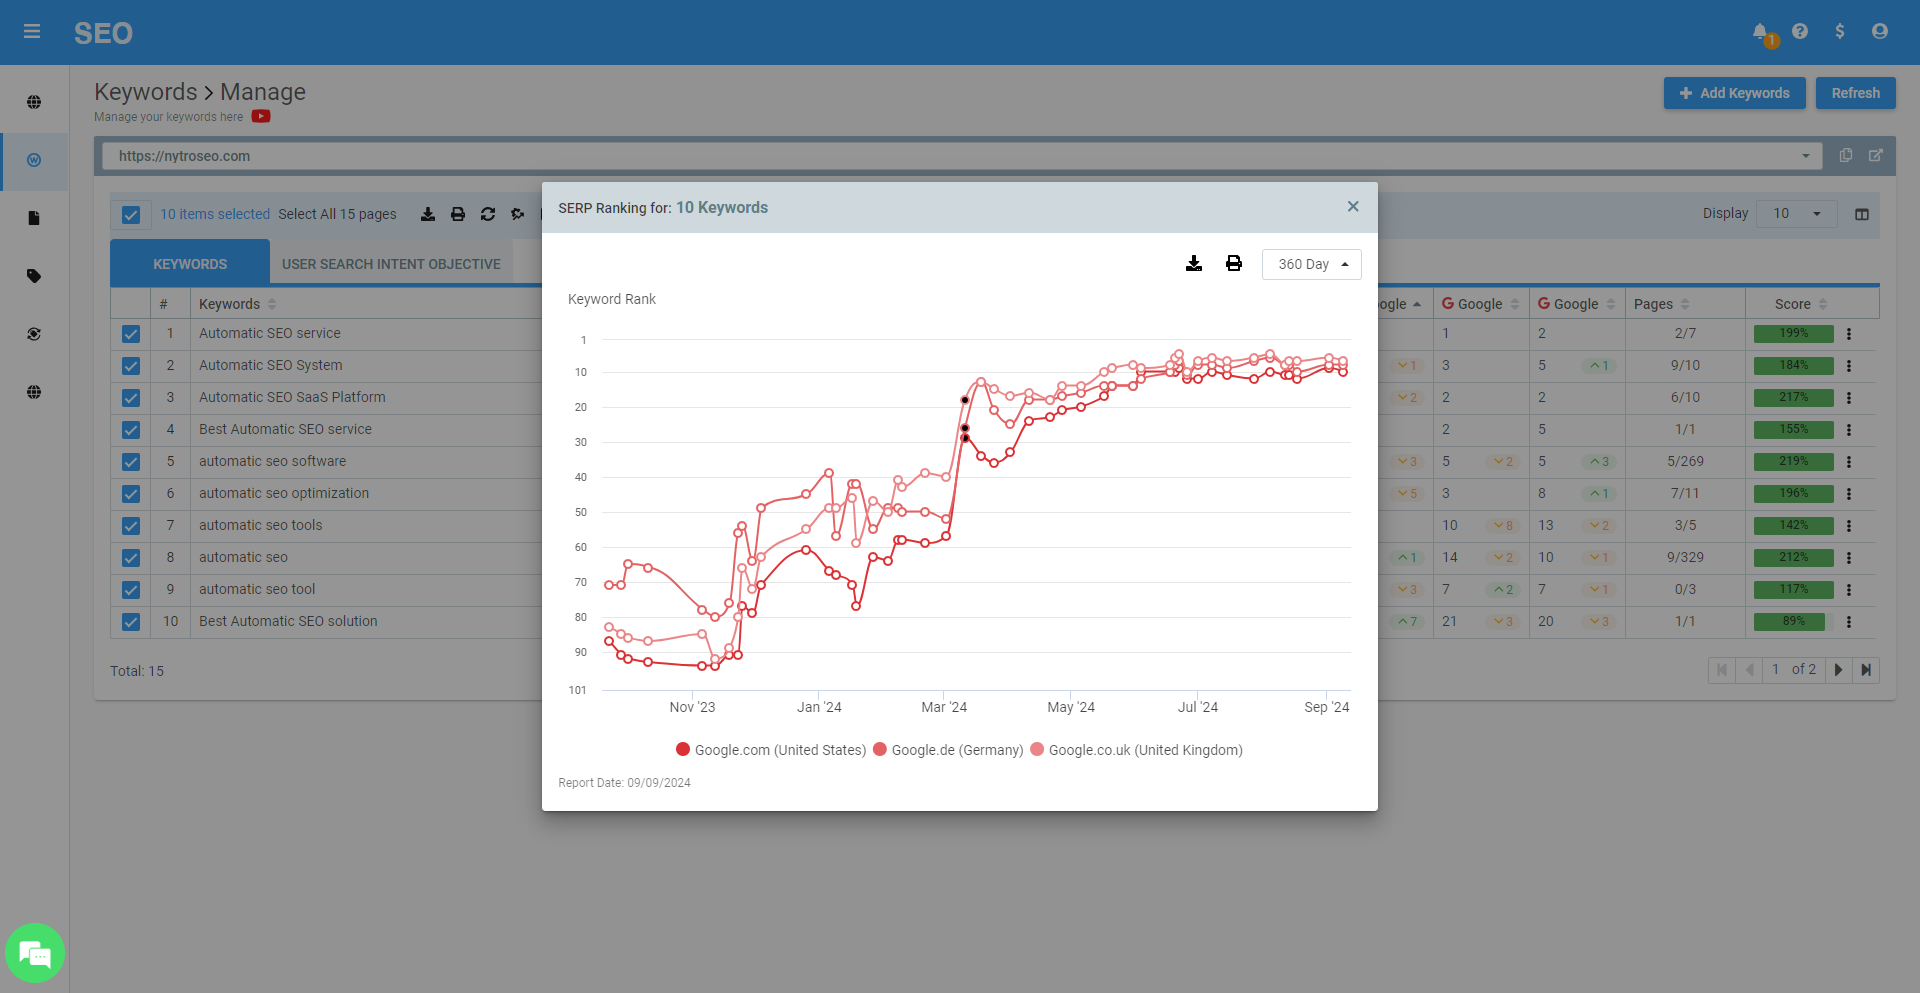Image resolution: width=1920 pixels, height=993 pixels.
Task: Print the SERP ranking chart
Action: tap(1233, 263)
